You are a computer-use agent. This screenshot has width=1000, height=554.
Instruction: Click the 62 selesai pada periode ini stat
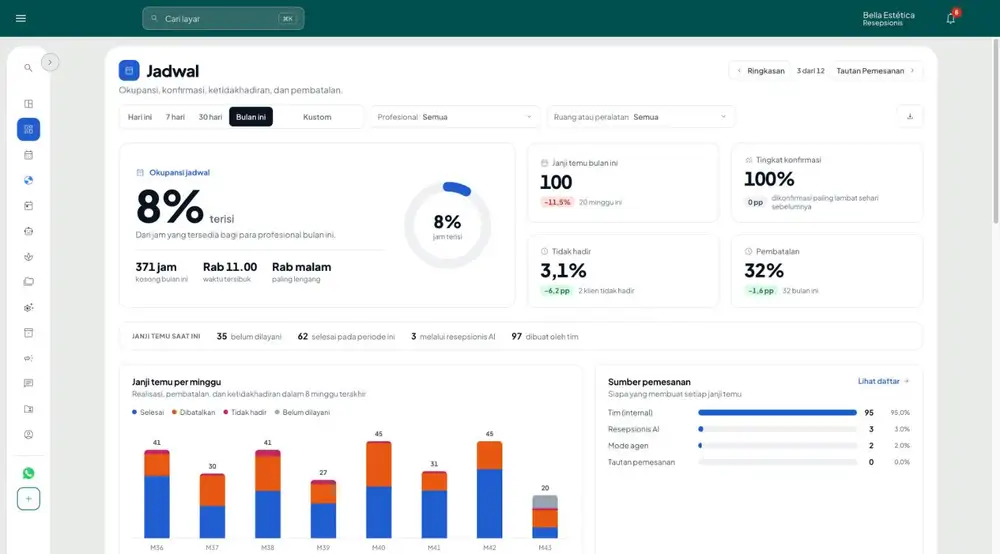(346, 337)
